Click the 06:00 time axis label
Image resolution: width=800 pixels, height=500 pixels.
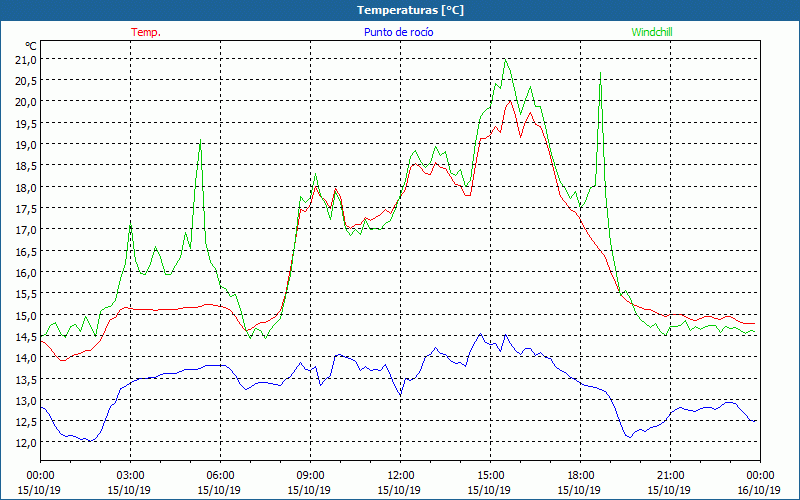point(220,475)
